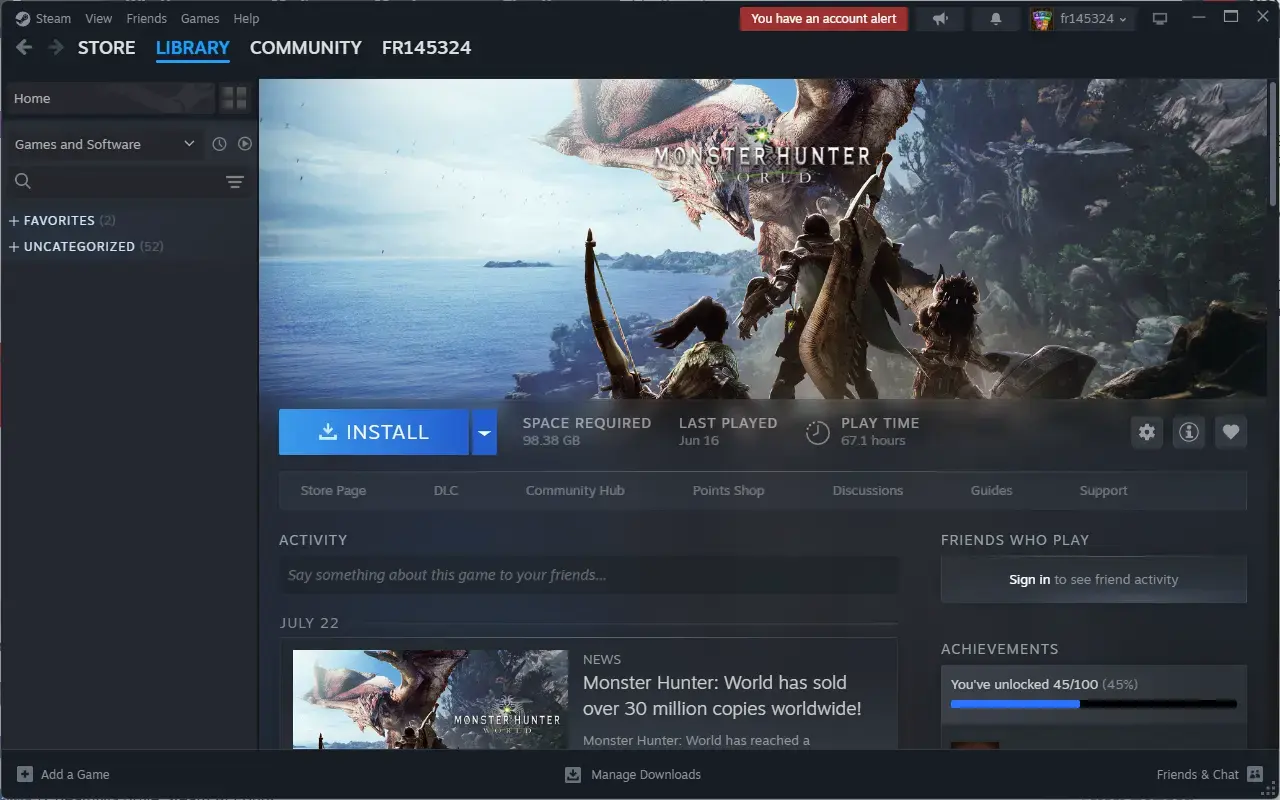Image resolution: width=1280 pixels, height=800 pixels.
Task: Open game settings gear icon
Action: tap(1147, 432)
